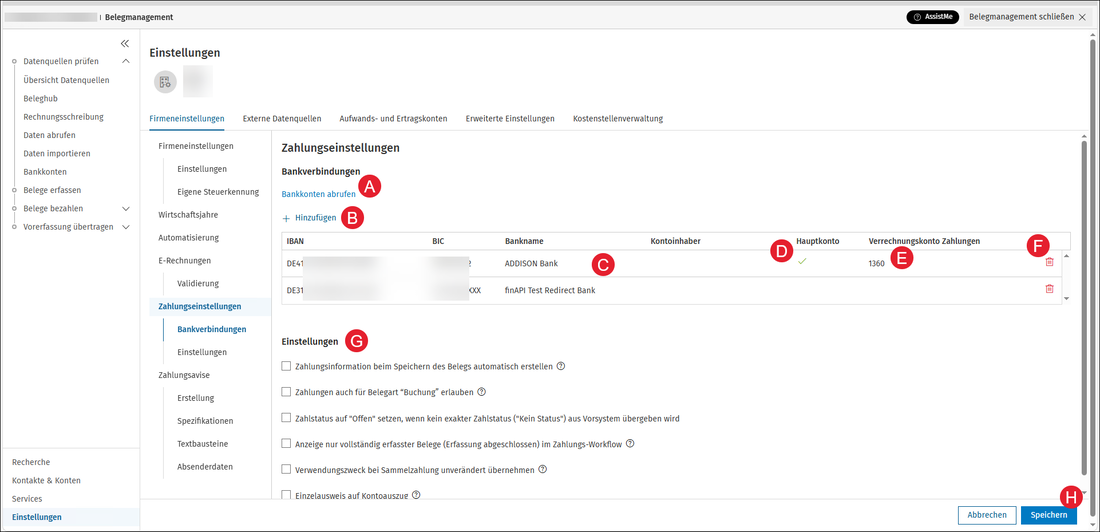Switch to Aufwands- und Ertragskonten tab
Viewport: 1100px width, 532px height.
click(x=393, y=119)
